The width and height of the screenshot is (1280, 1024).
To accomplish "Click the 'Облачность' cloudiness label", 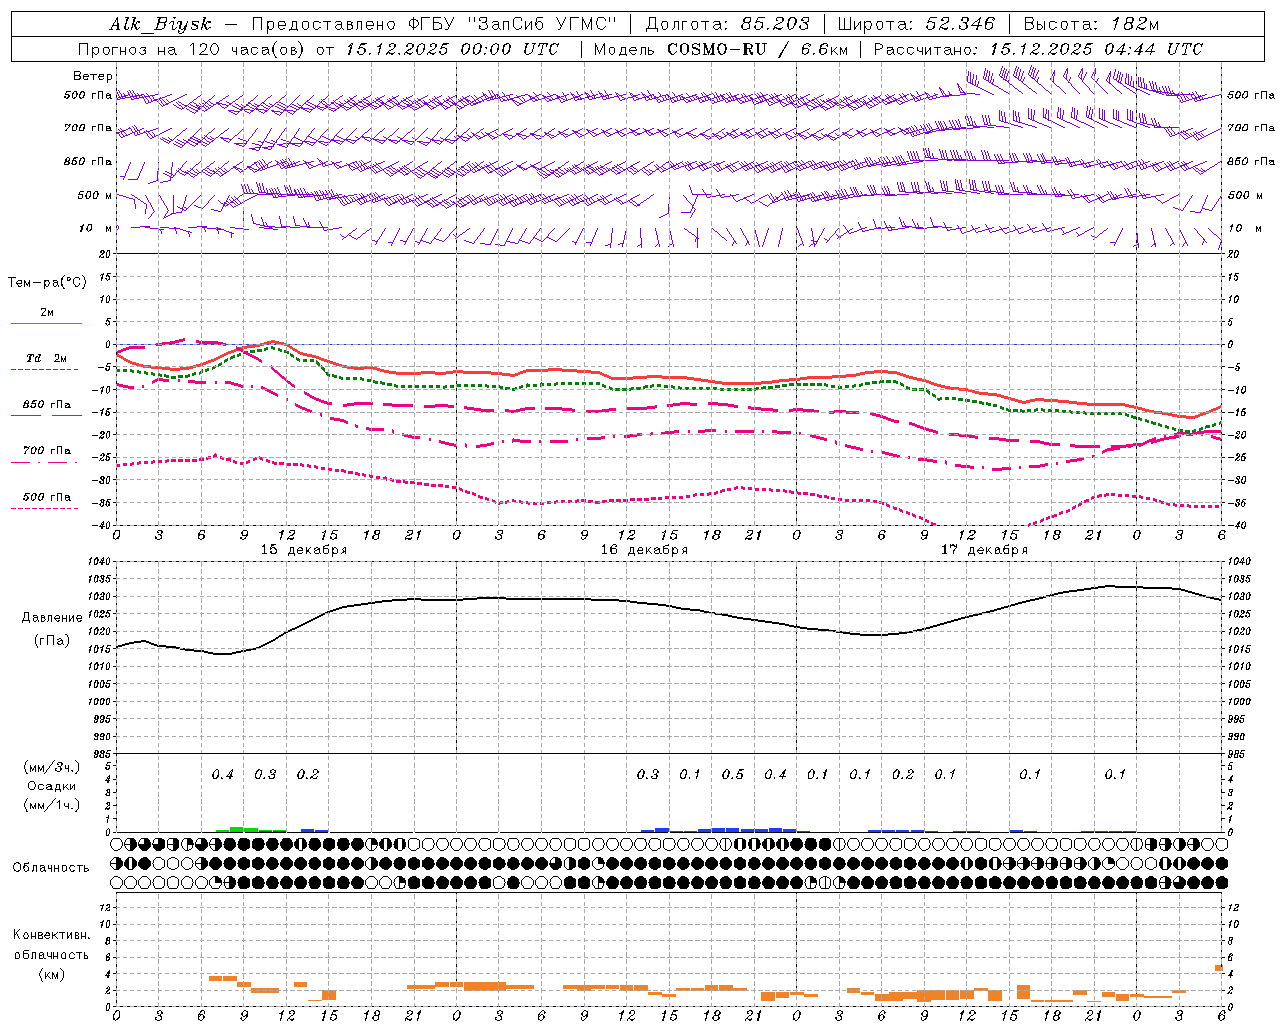I will click(51, 868).
